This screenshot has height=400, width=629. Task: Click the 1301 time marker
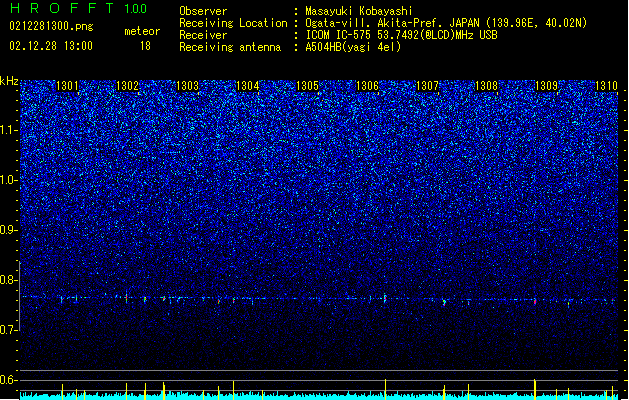(x=67, y=86)
